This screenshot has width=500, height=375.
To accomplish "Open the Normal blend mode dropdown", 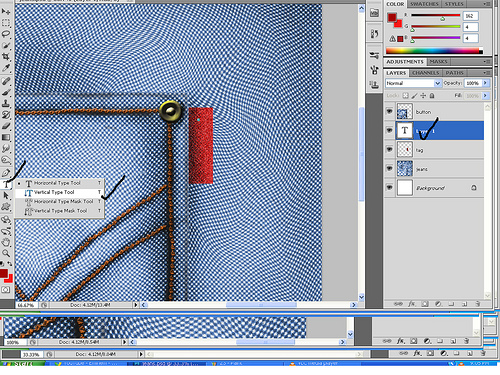I will (413, 83).
